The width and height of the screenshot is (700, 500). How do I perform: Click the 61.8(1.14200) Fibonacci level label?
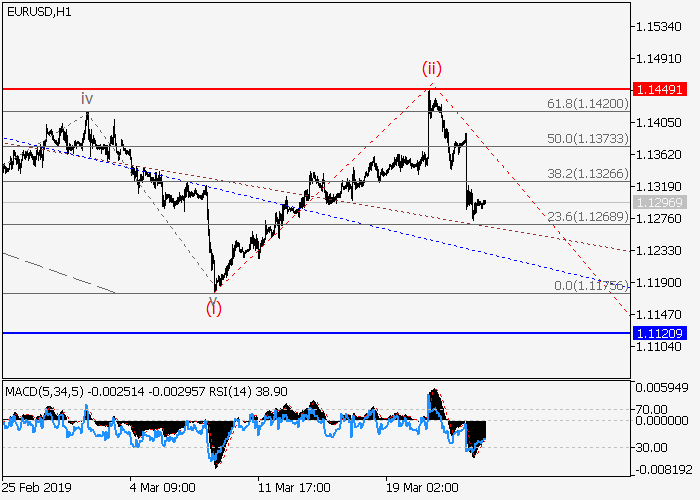click(587, 103)
